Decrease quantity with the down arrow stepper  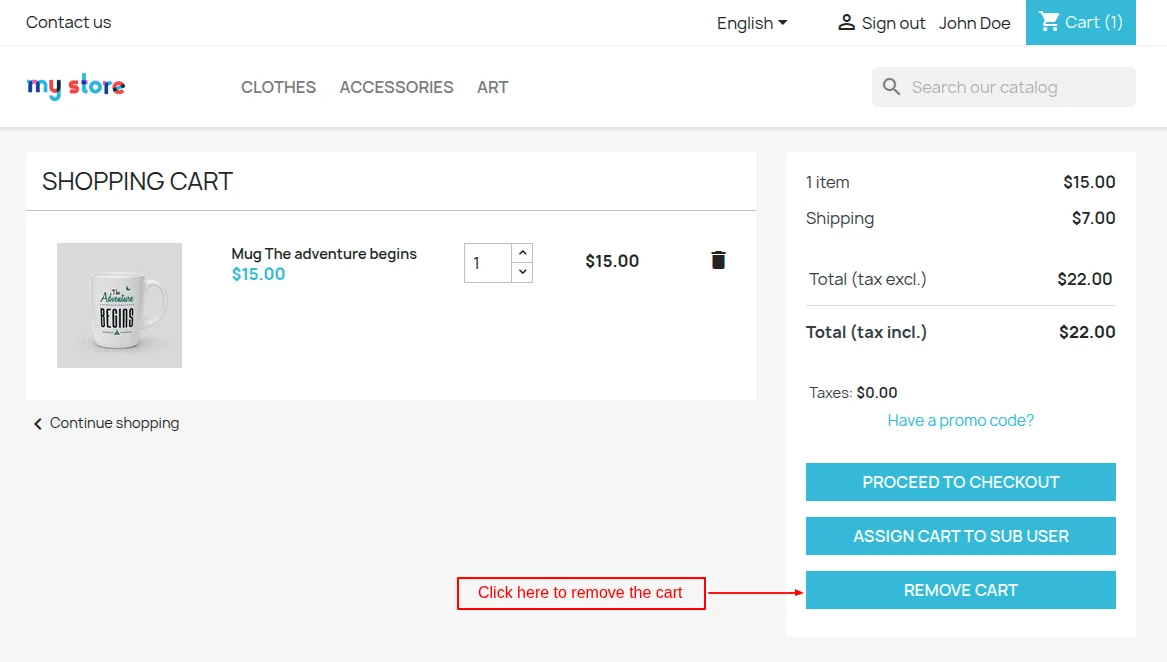[x=521, y=271]
